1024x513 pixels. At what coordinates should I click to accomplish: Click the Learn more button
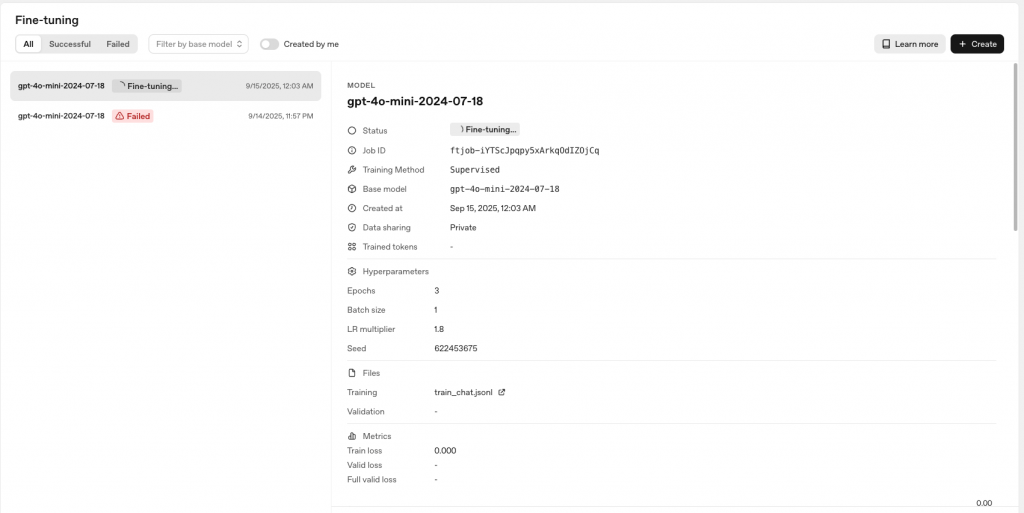910,44
